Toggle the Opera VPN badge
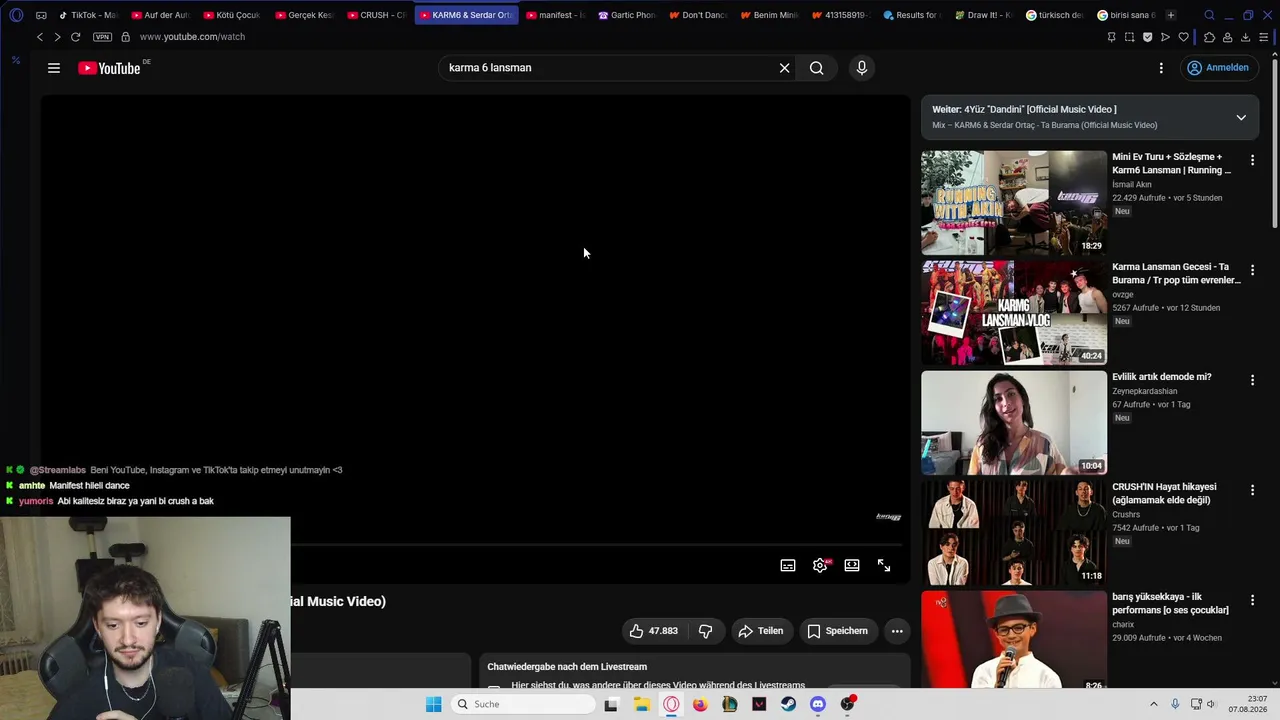Viewport: 1280px width, 720px height. point(102,37)
